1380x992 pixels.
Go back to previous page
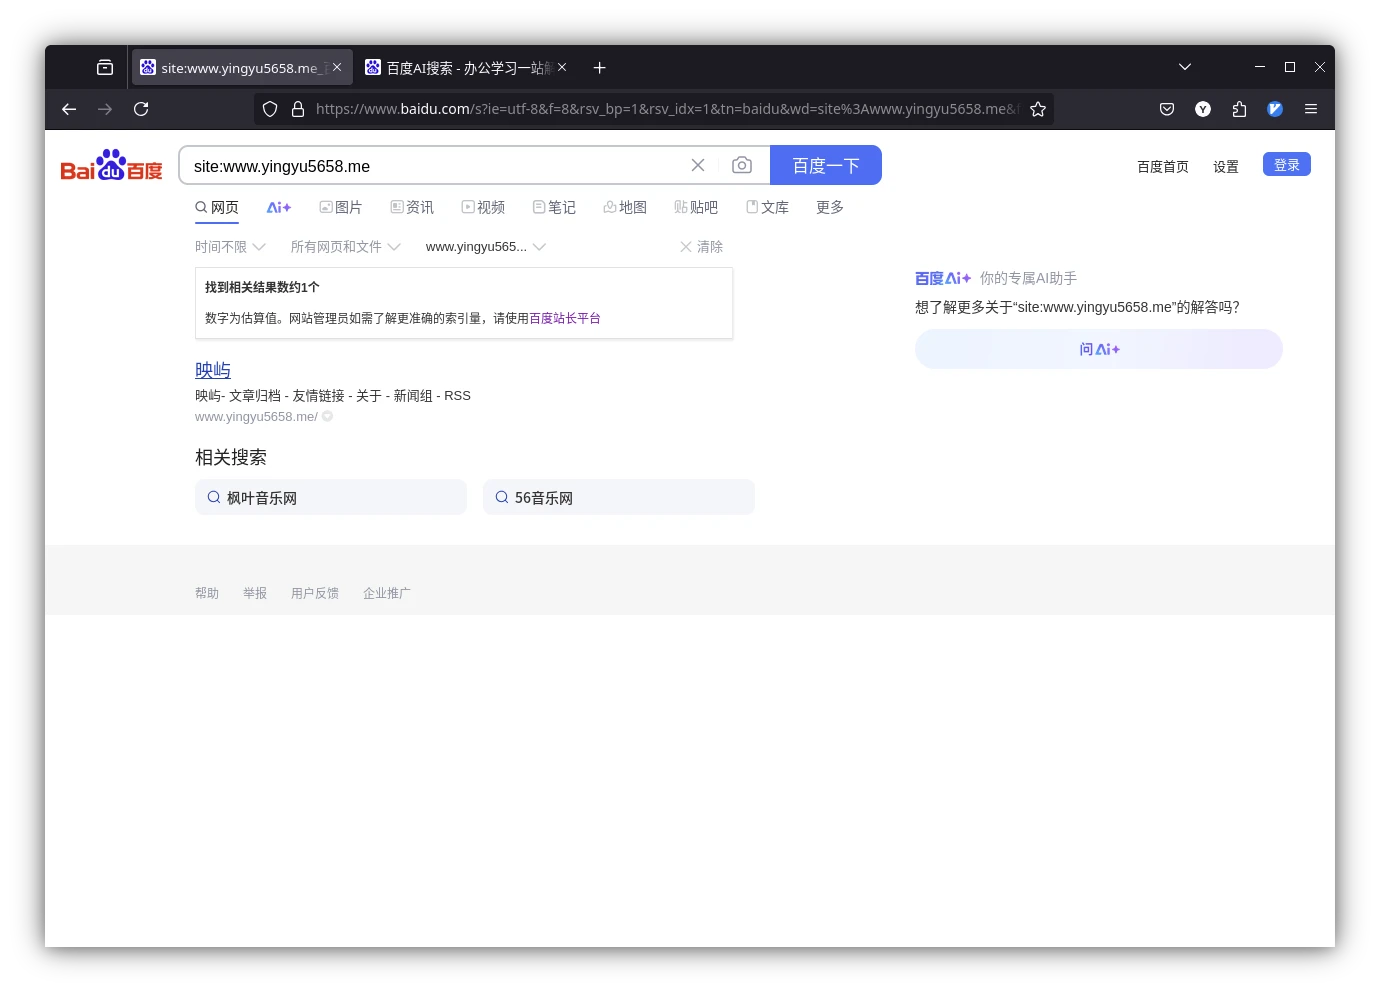tap(69, 109)
